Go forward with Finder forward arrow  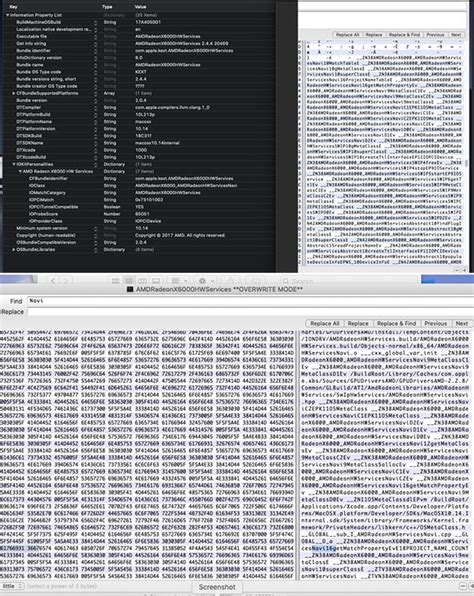[x=65, y=281]
